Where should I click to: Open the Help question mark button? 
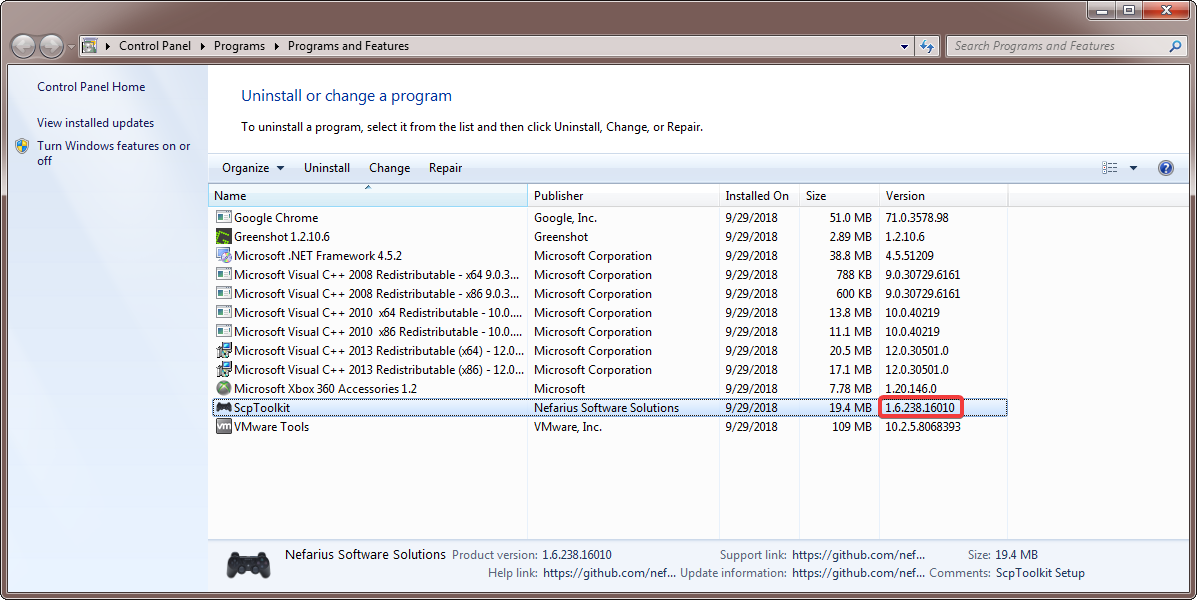tap(1166, 168)
